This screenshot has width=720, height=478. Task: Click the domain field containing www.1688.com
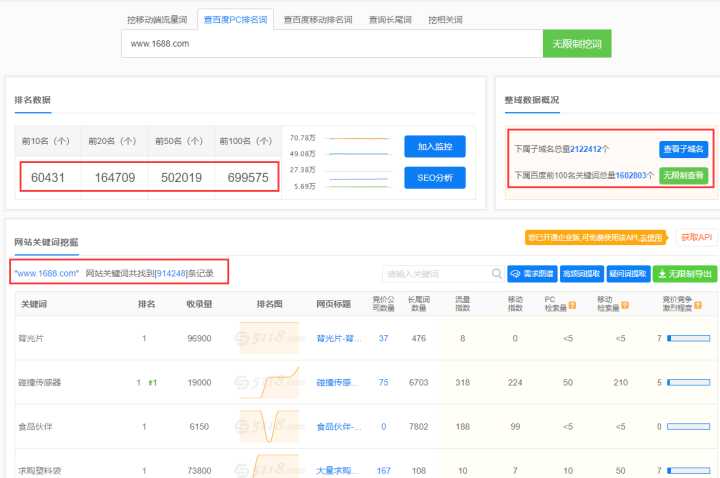332,44
